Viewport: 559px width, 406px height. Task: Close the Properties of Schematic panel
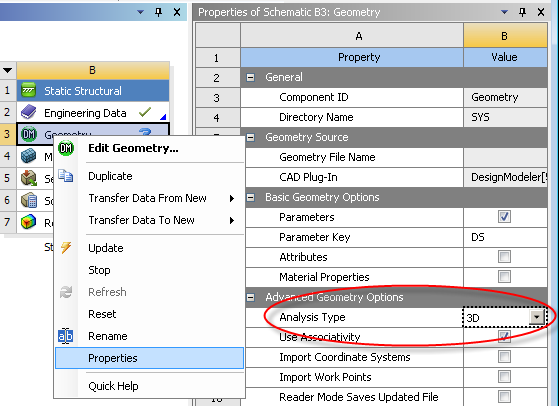coord(540,12)
